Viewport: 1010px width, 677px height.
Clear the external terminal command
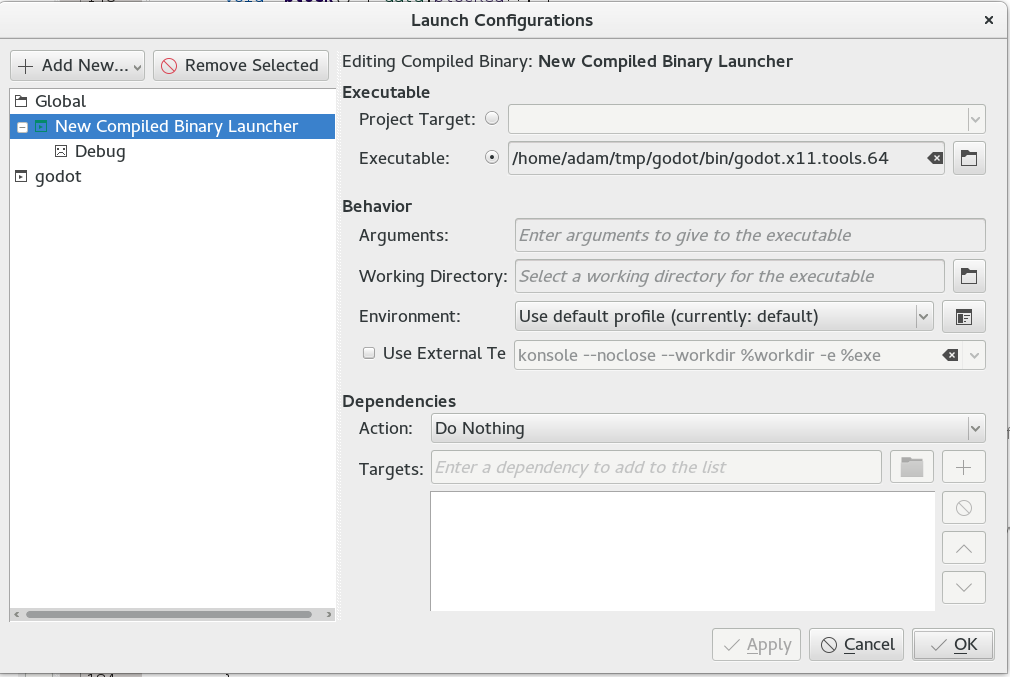(950, 355)
